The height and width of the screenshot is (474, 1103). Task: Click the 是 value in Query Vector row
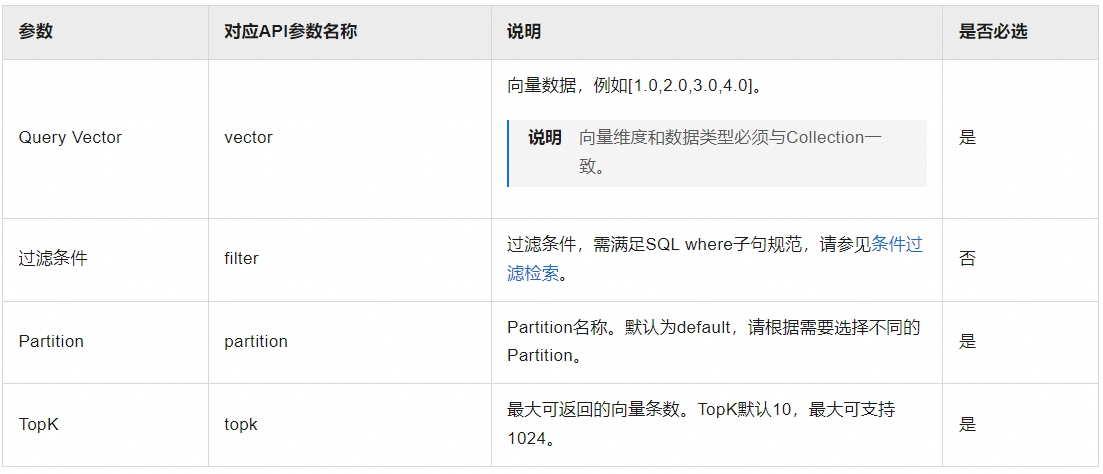[x=967, y=138]
